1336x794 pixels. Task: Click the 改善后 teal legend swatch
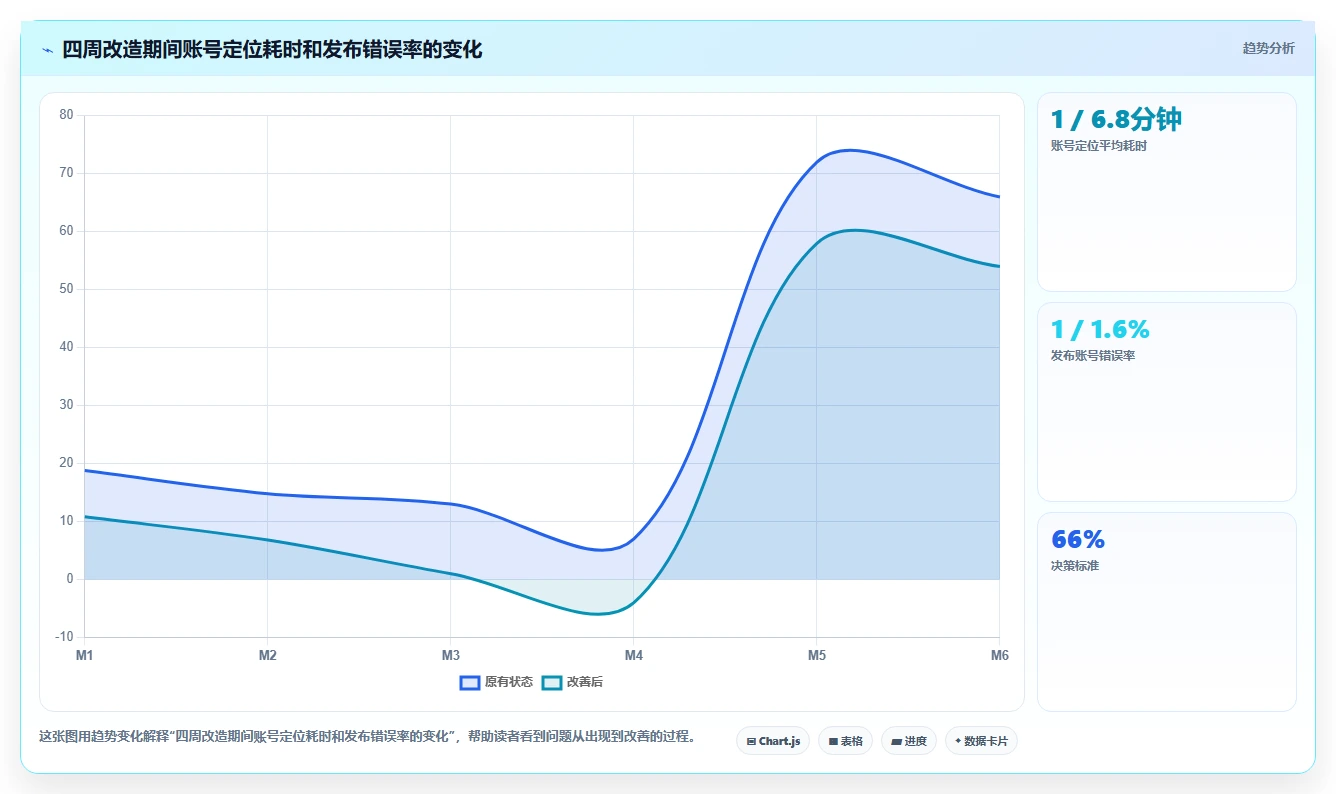(551, 682)
